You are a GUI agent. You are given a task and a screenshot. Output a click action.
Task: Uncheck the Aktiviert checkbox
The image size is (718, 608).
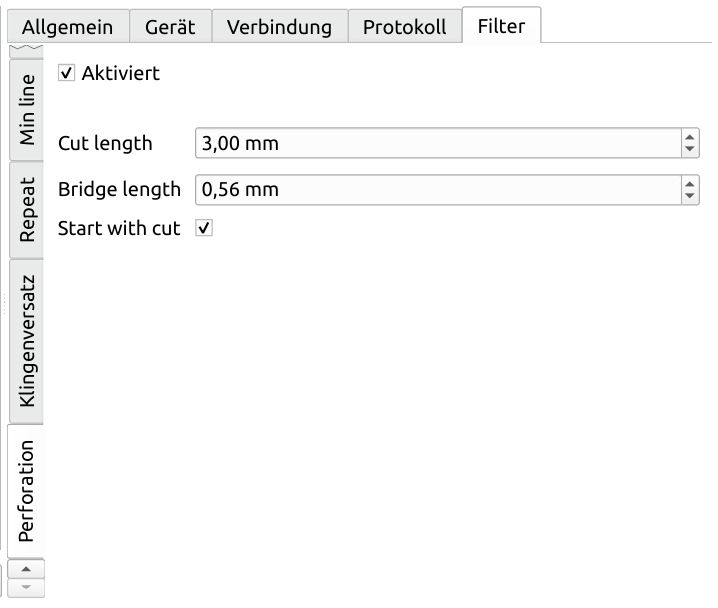point(66,73)
